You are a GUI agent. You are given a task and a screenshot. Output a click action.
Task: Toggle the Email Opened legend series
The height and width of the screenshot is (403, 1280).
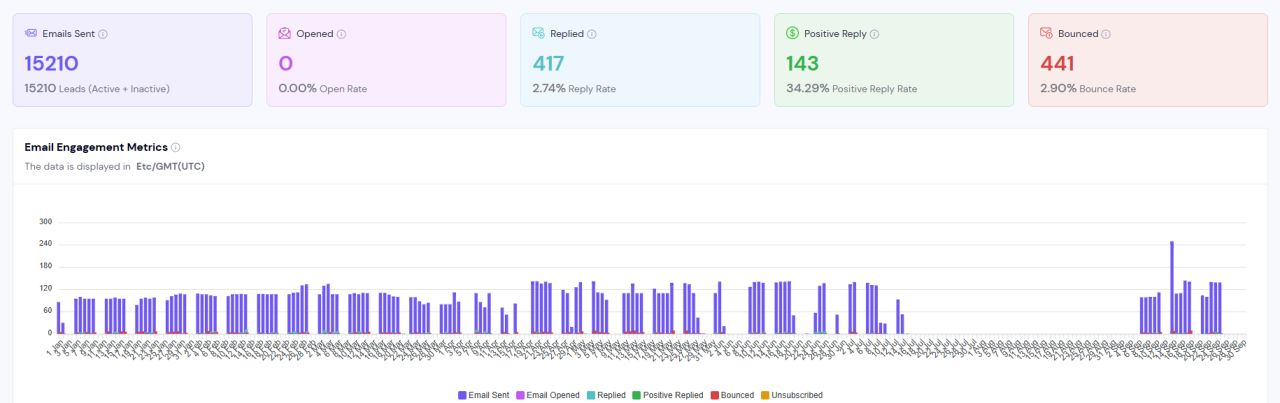coord(548,395)
